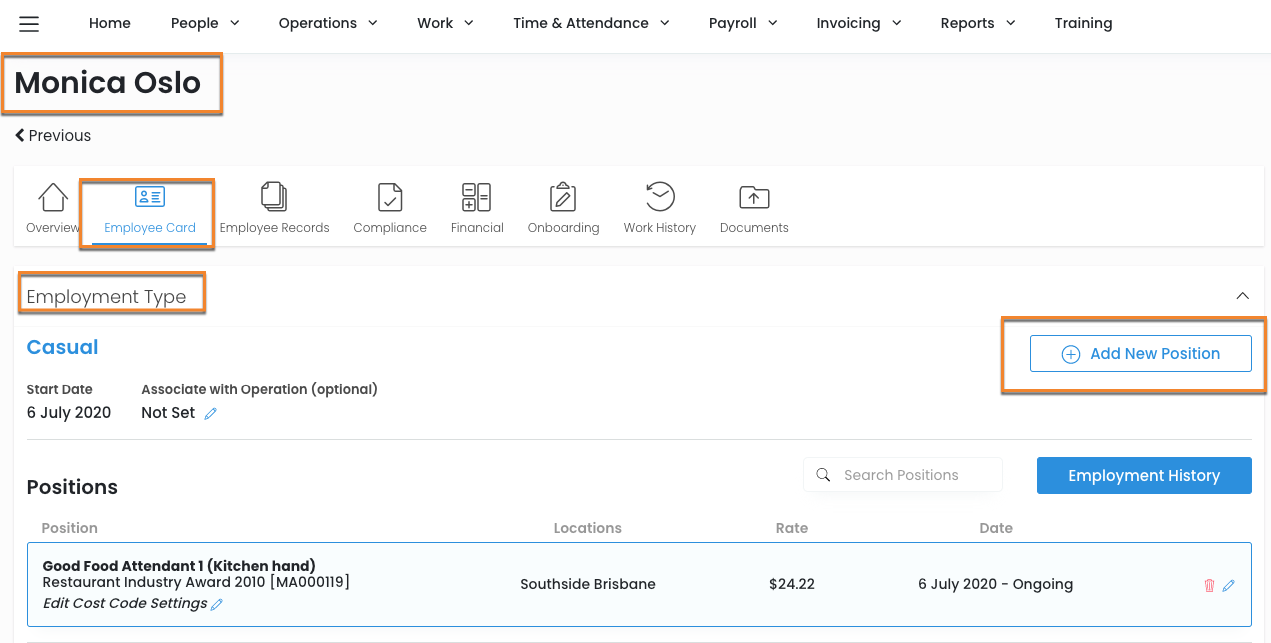Go to Training in the menu
1271x643 pixels.
click(x=1083, y=23)
